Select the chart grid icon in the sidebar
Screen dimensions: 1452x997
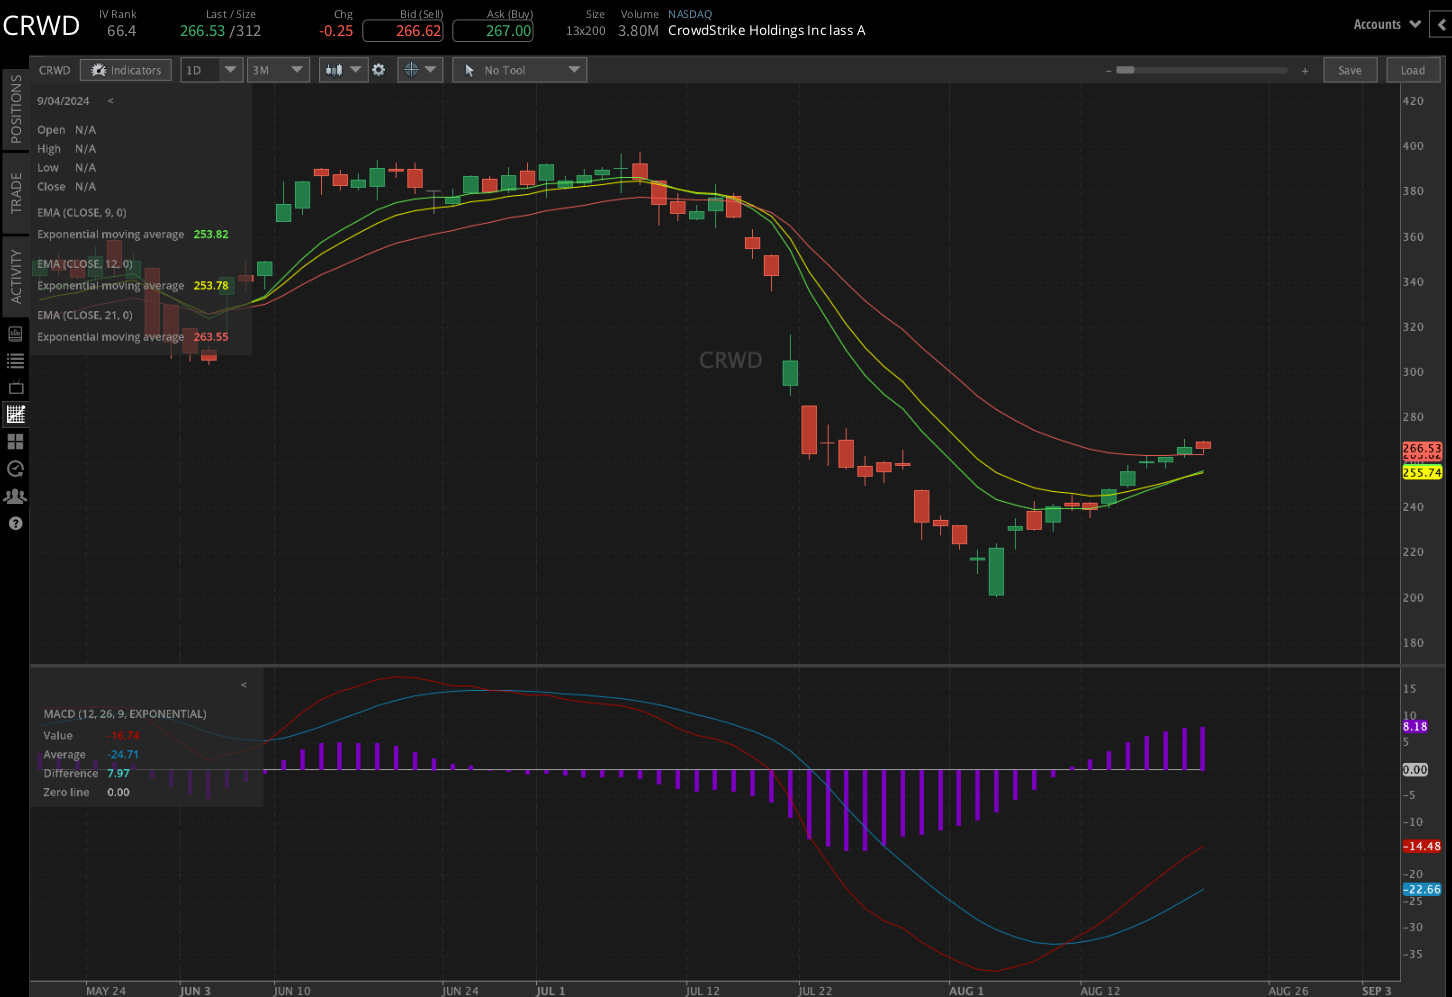[x=15, y=414]
